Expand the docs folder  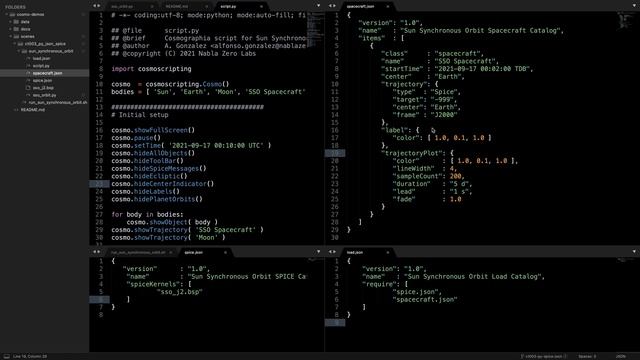pos(11,29)
